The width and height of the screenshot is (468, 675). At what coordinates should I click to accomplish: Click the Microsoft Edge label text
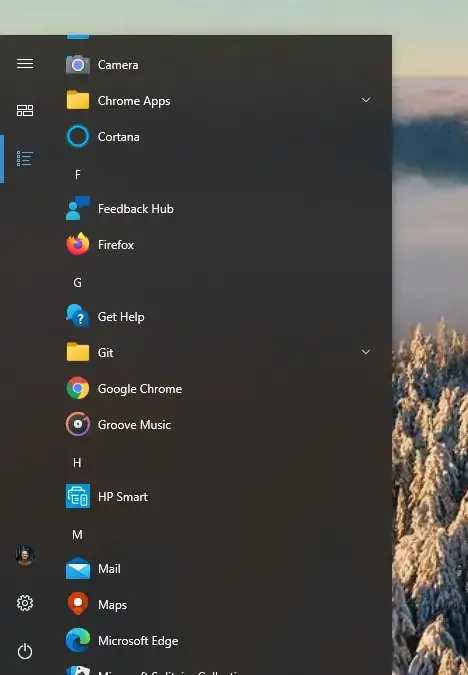(x=138, y=641)
